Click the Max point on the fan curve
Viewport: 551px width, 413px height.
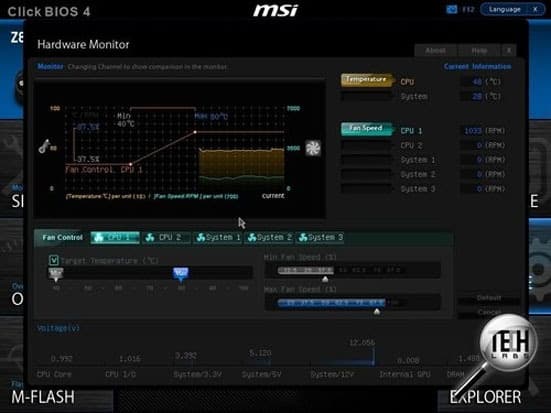(x=195, y=132)
